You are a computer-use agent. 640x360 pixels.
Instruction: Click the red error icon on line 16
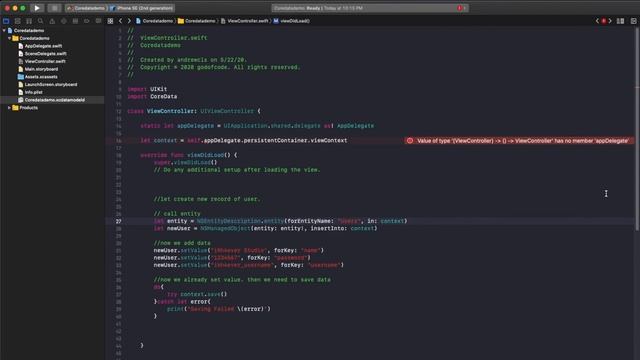coord(410,141)
